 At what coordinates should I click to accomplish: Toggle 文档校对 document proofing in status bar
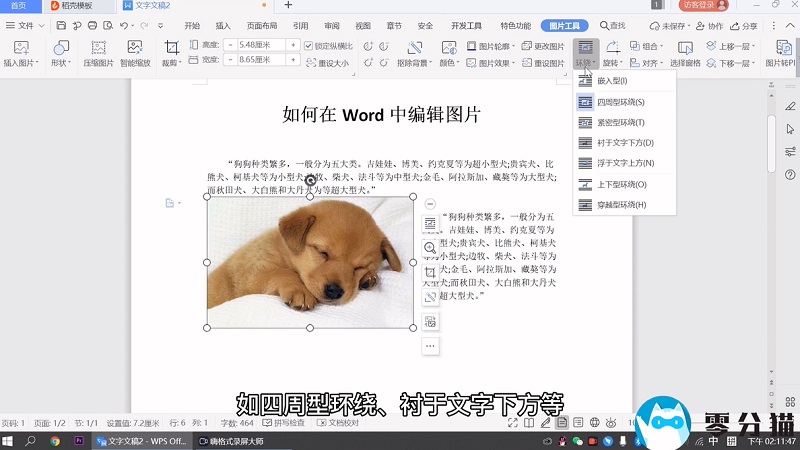[338, 423]
